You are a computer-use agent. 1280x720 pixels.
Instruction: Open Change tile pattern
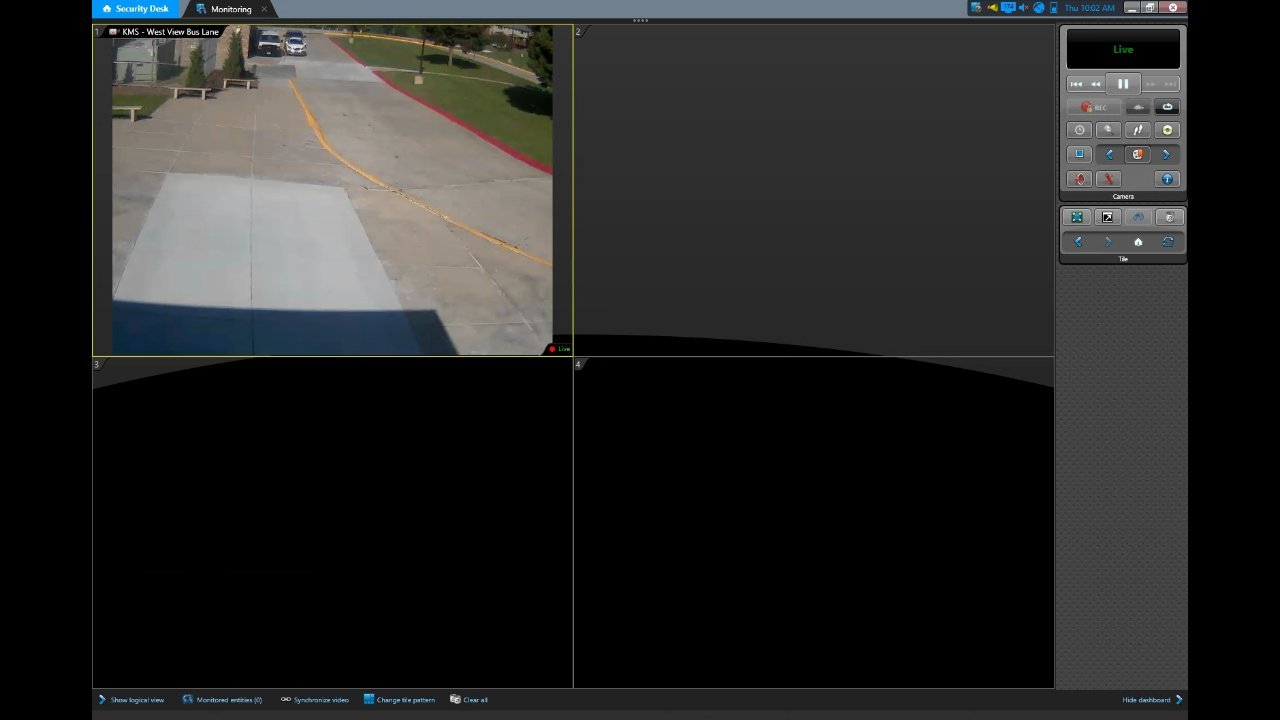point(399,700)
